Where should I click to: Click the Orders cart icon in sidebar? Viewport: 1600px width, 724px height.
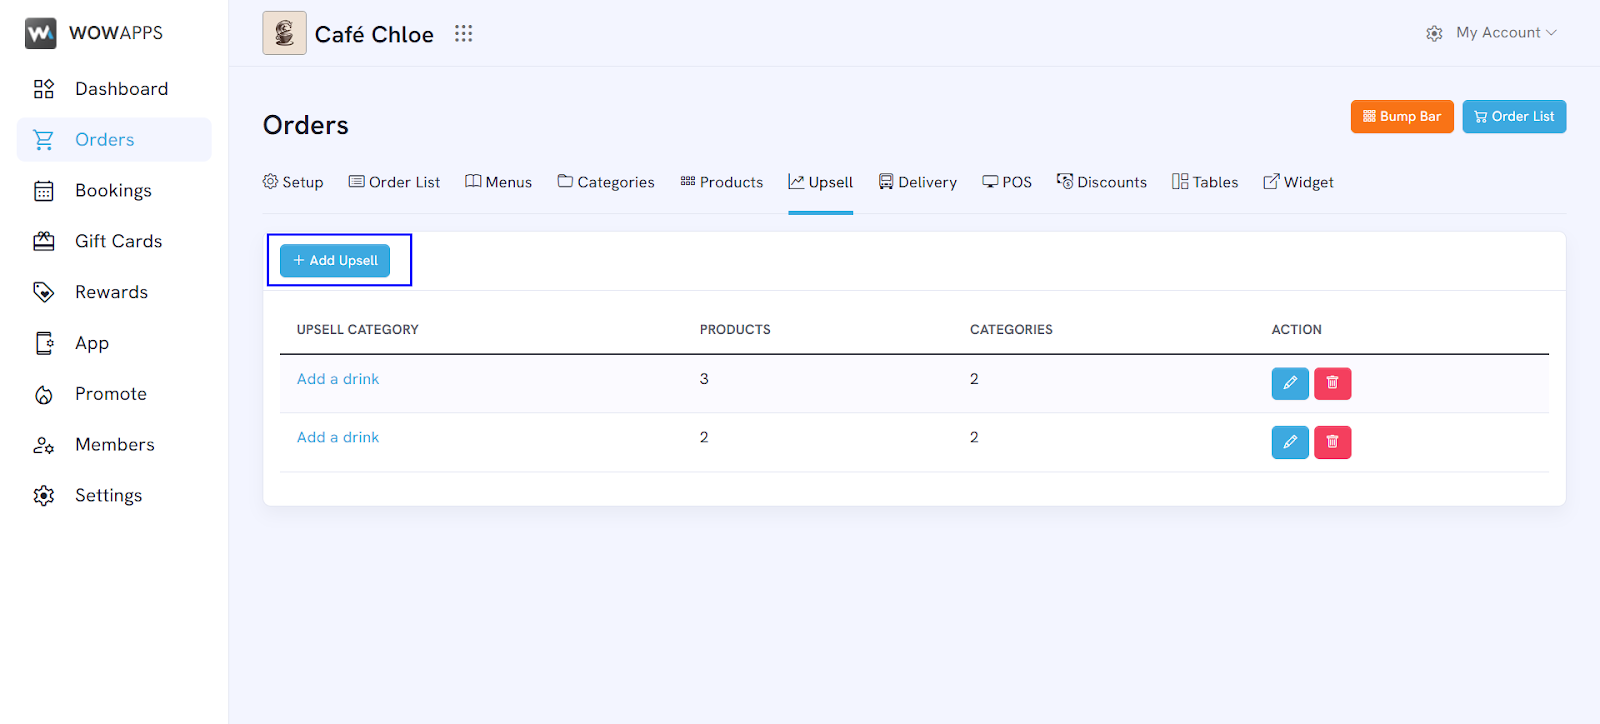tap(44, 140)
